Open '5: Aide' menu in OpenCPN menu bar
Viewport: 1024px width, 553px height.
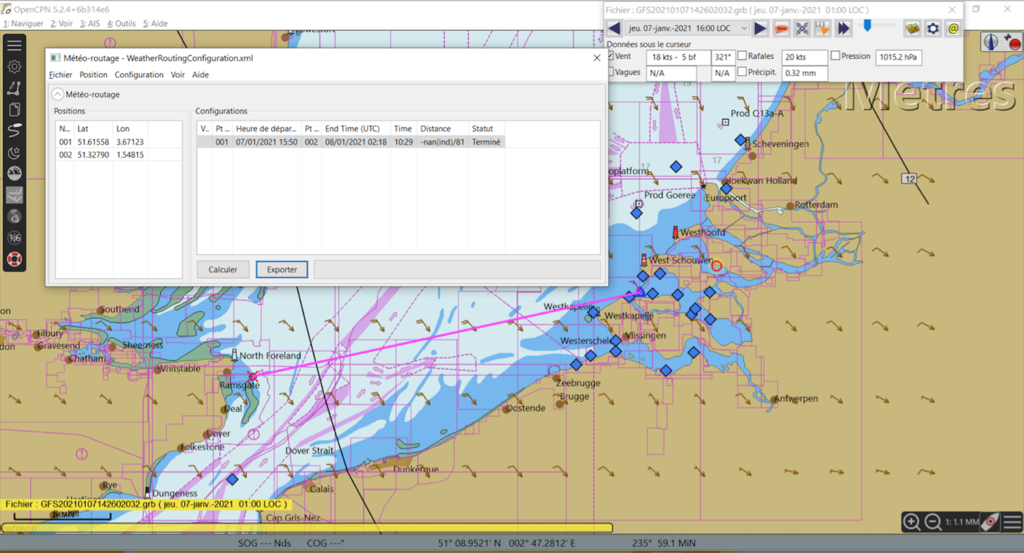tap(155, 24)
